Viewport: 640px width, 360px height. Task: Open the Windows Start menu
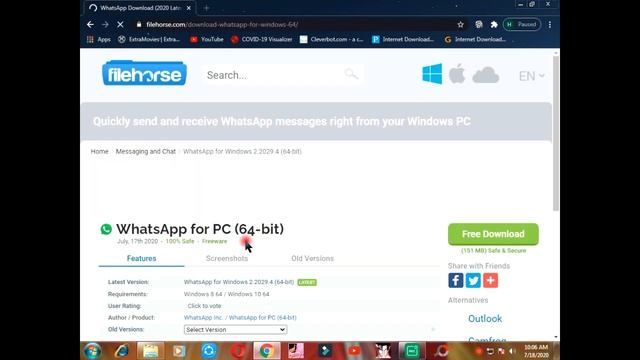click(x=93, y=351)
